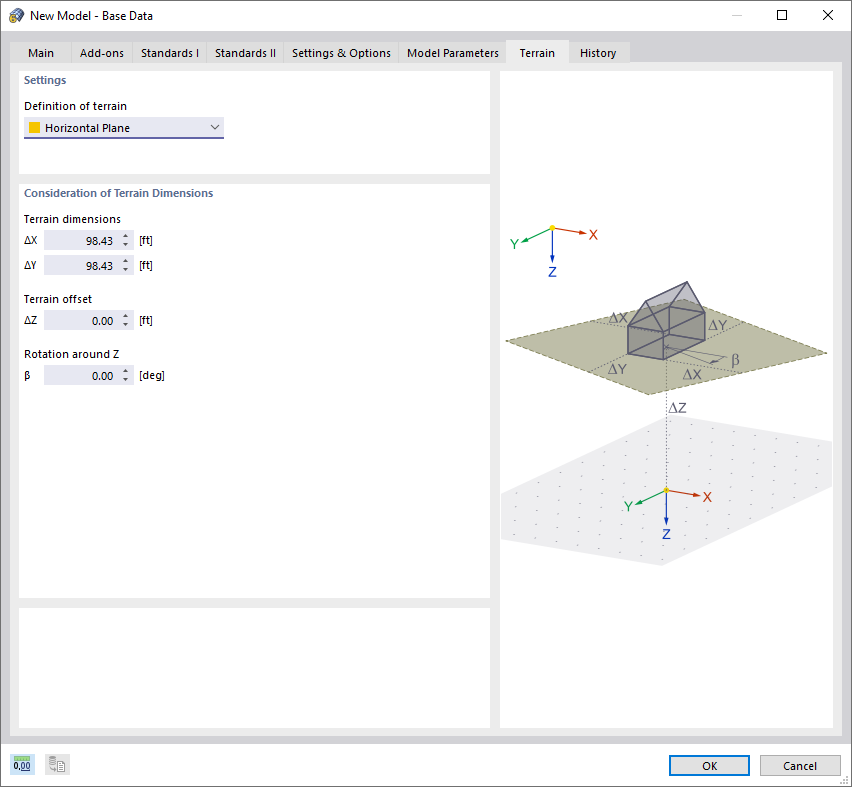
Task: Open the Settings & Options tab
Action: point(340,52)
